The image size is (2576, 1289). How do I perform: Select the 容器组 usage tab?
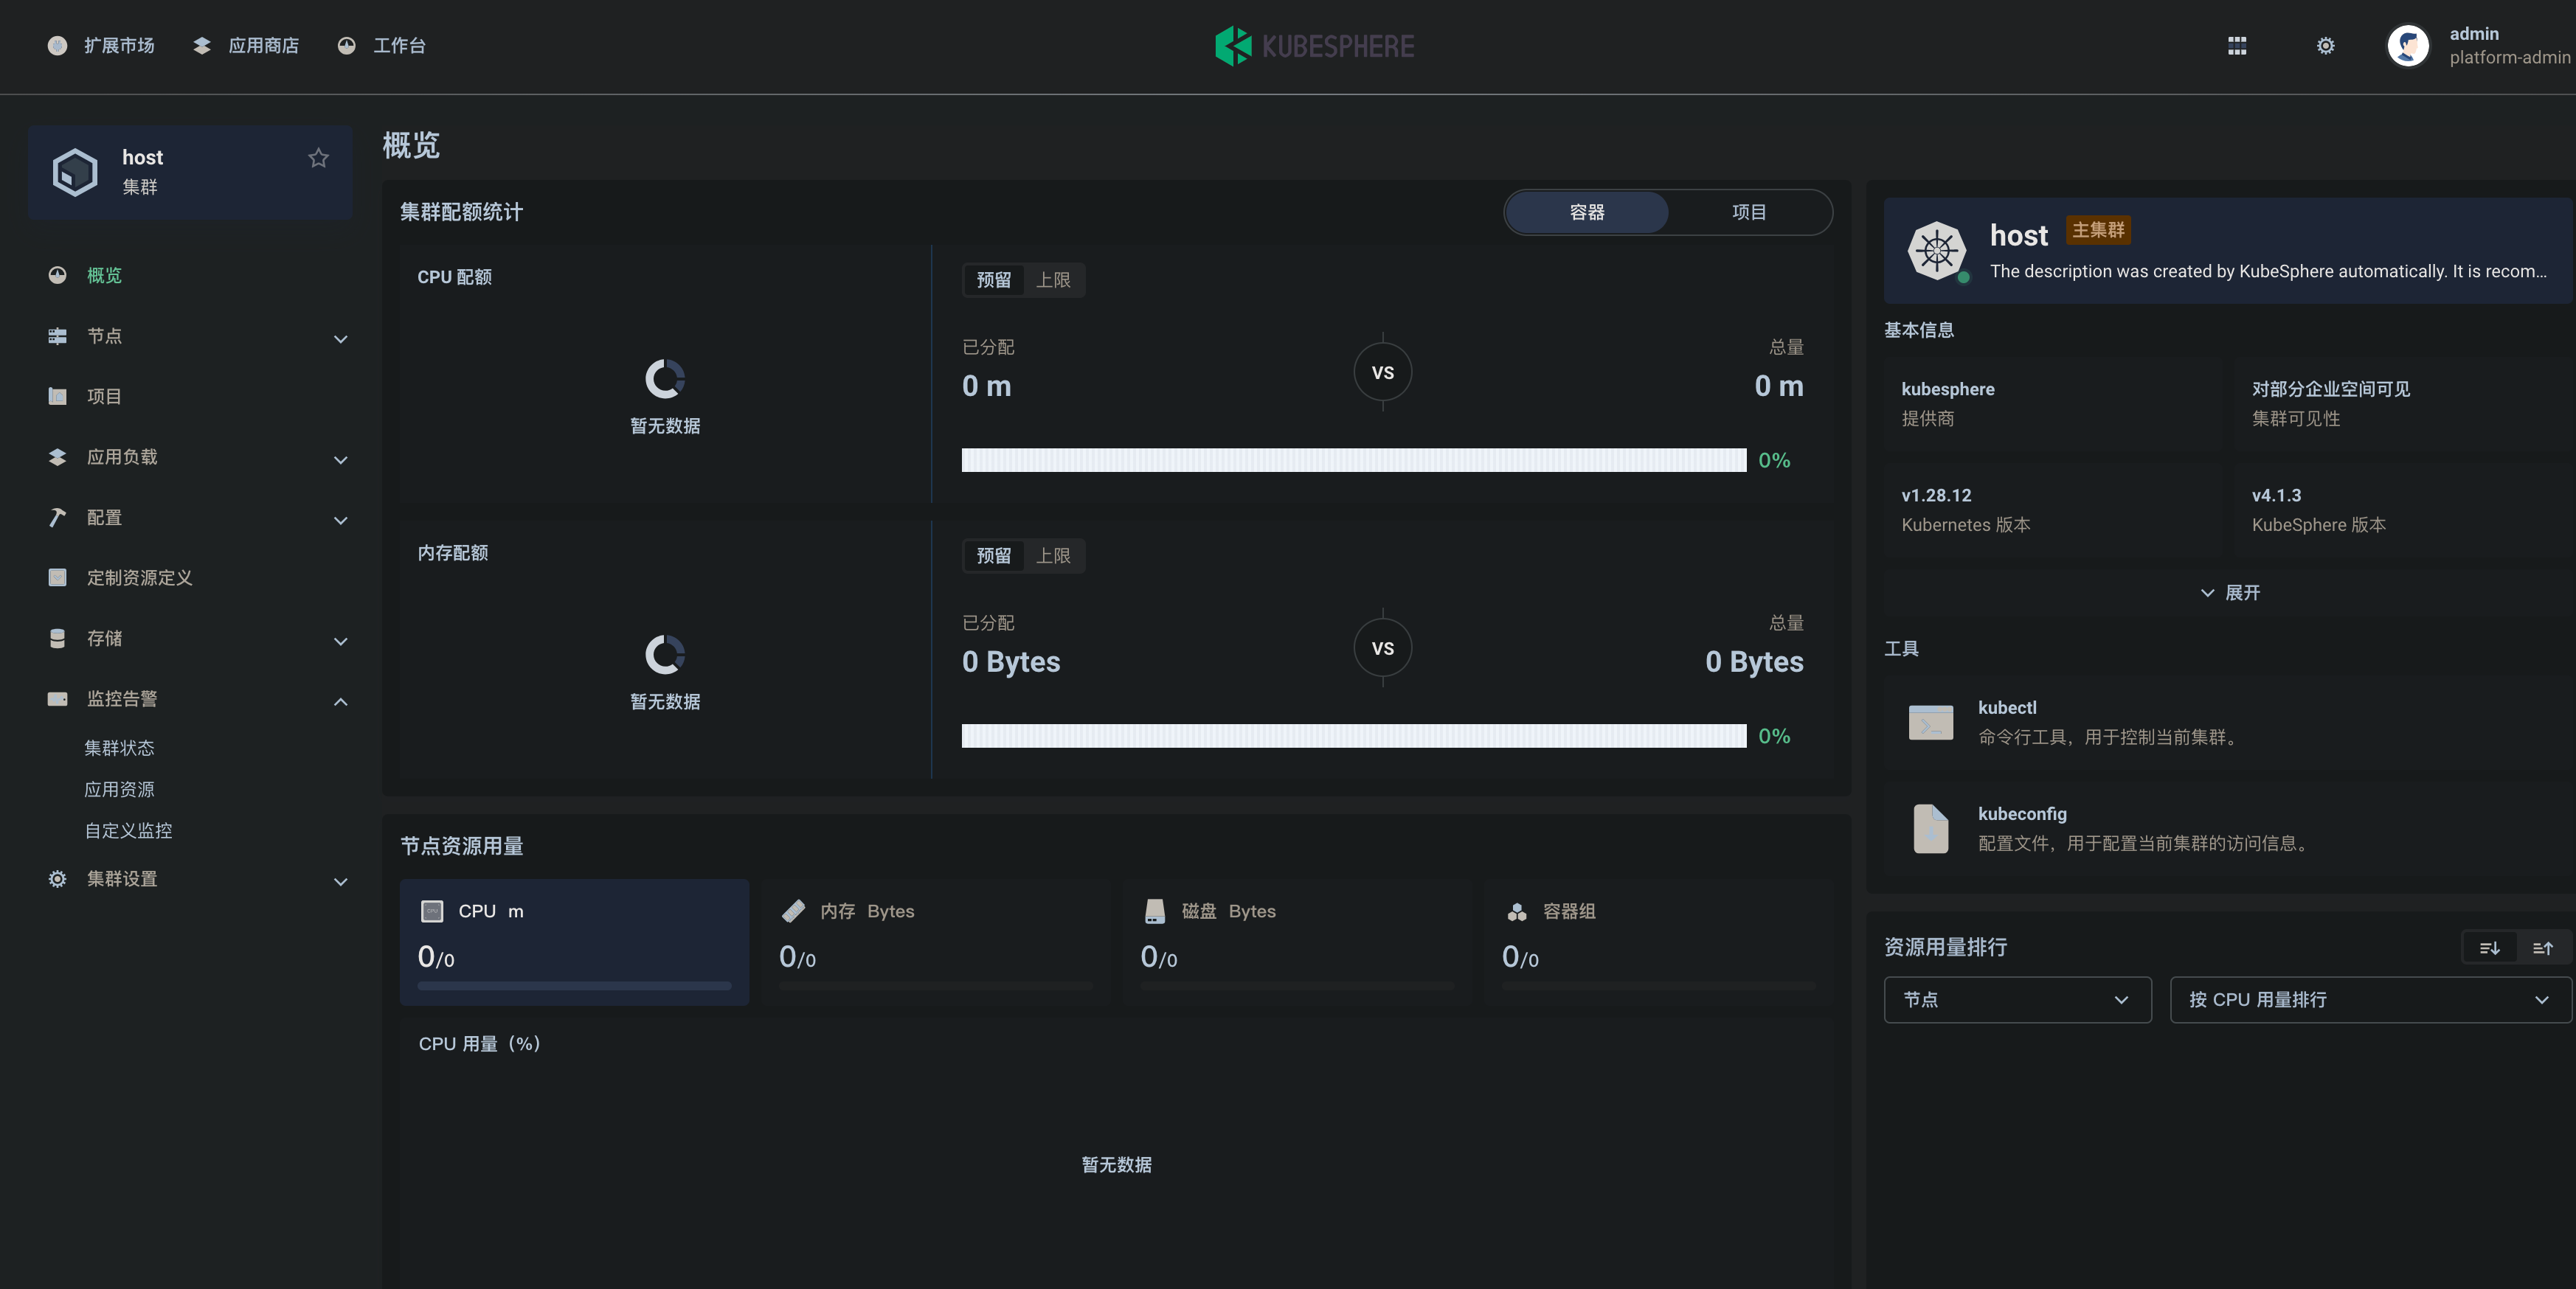pyautogui.click(x=1659, y=942)
